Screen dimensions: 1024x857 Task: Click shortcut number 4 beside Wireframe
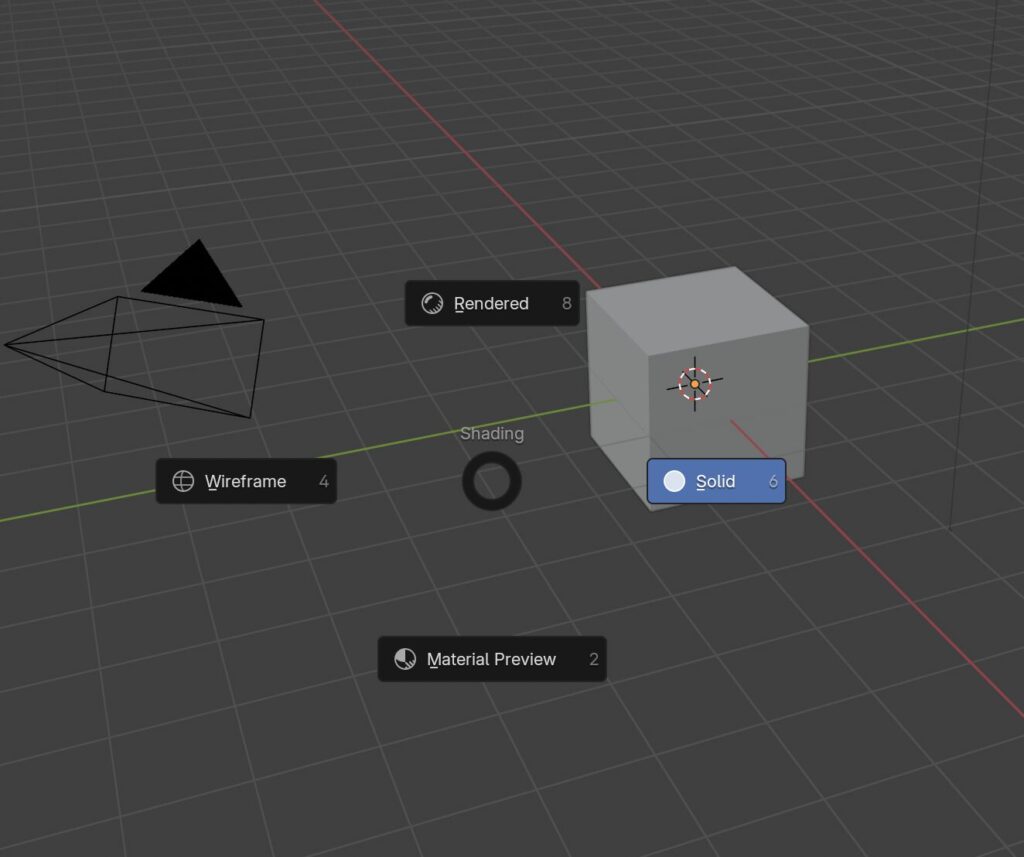pos(323,481)
